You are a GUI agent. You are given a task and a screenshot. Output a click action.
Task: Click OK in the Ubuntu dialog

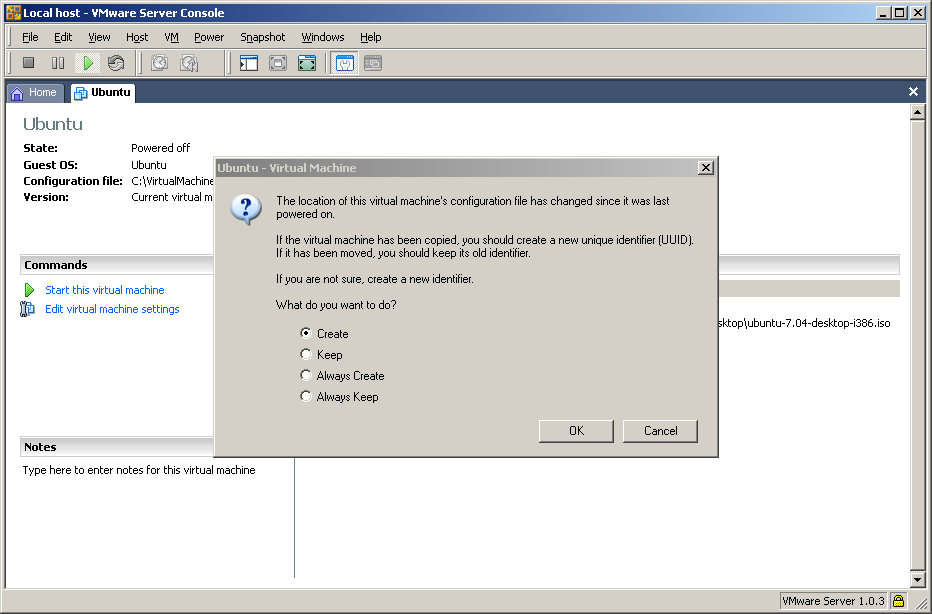pos(576,431)
